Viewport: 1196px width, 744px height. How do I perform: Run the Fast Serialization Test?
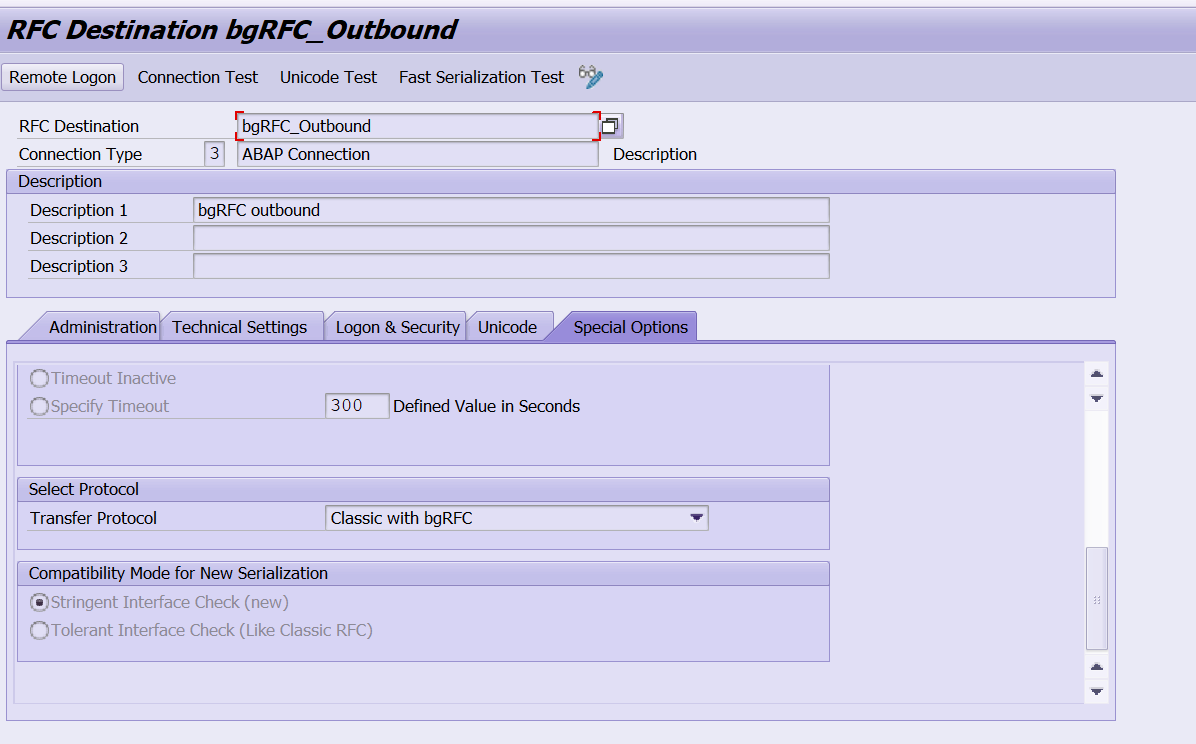pos(480,76)
